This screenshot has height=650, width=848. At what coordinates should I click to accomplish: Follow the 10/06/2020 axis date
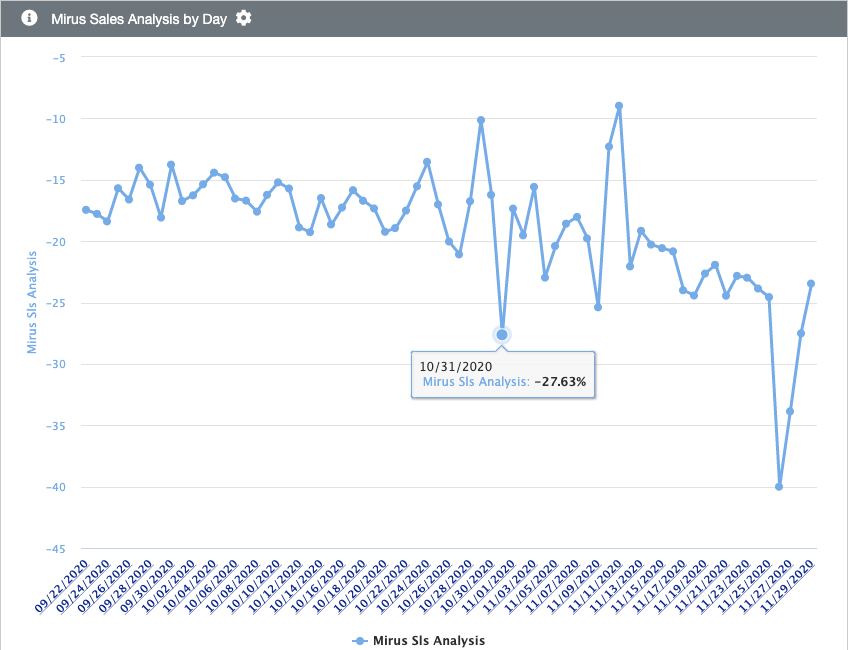point(210,587)
